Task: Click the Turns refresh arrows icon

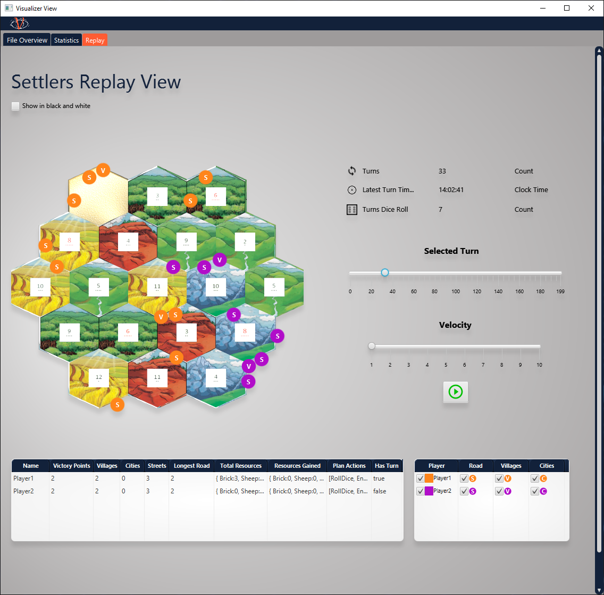Action: (352, 171)
